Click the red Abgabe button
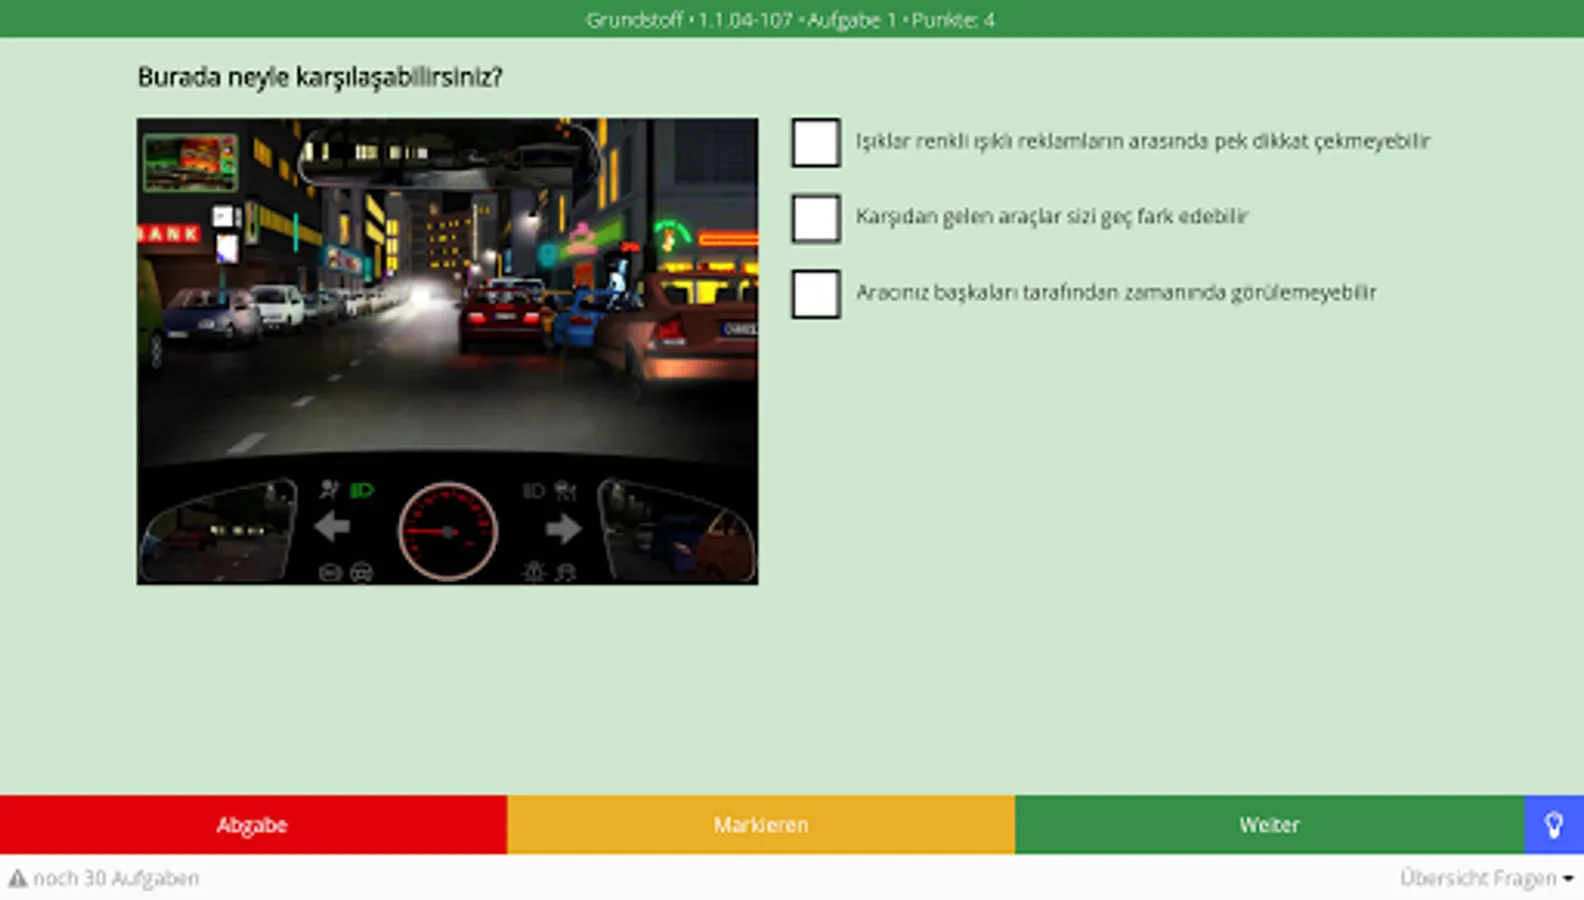Image resolution: width=1584 pixels, height=900 pixels. click(253, 825)
